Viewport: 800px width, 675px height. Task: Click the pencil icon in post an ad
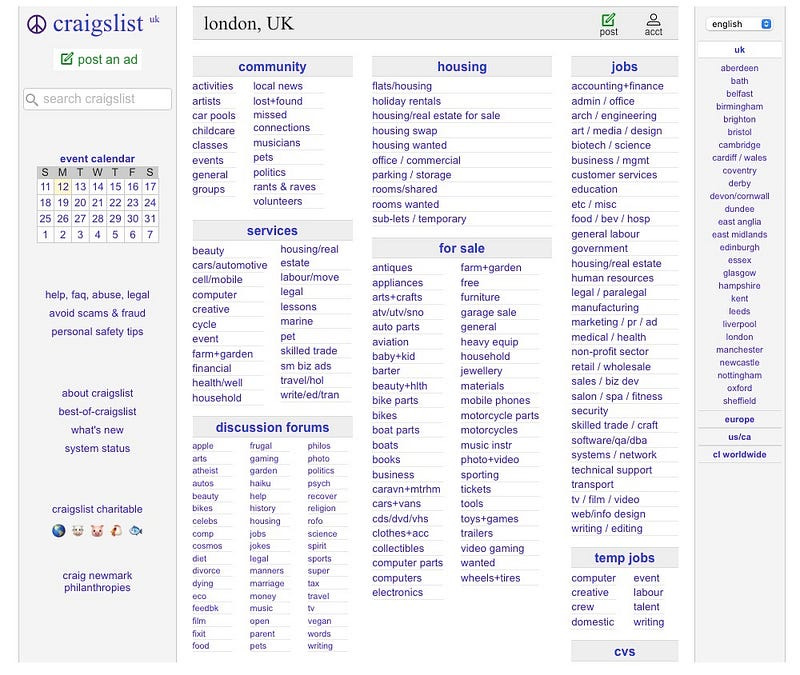[x=67, y=59]
